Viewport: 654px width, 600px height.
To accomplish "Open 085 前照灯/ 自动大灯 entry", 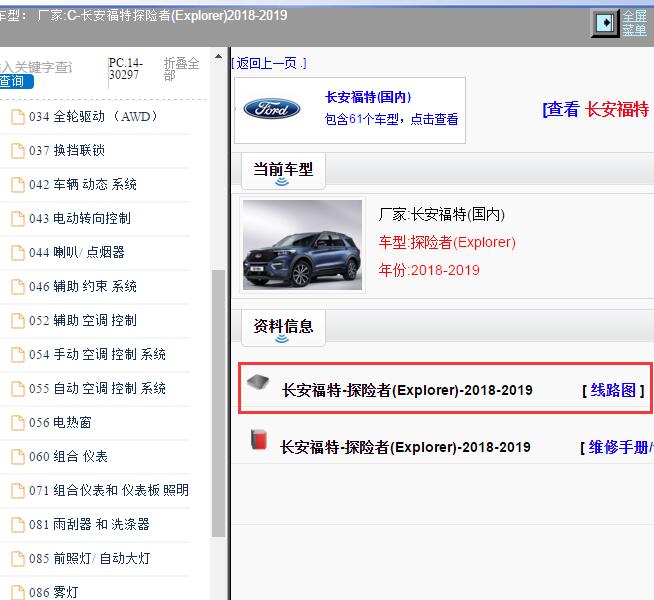I will [89, 558].
